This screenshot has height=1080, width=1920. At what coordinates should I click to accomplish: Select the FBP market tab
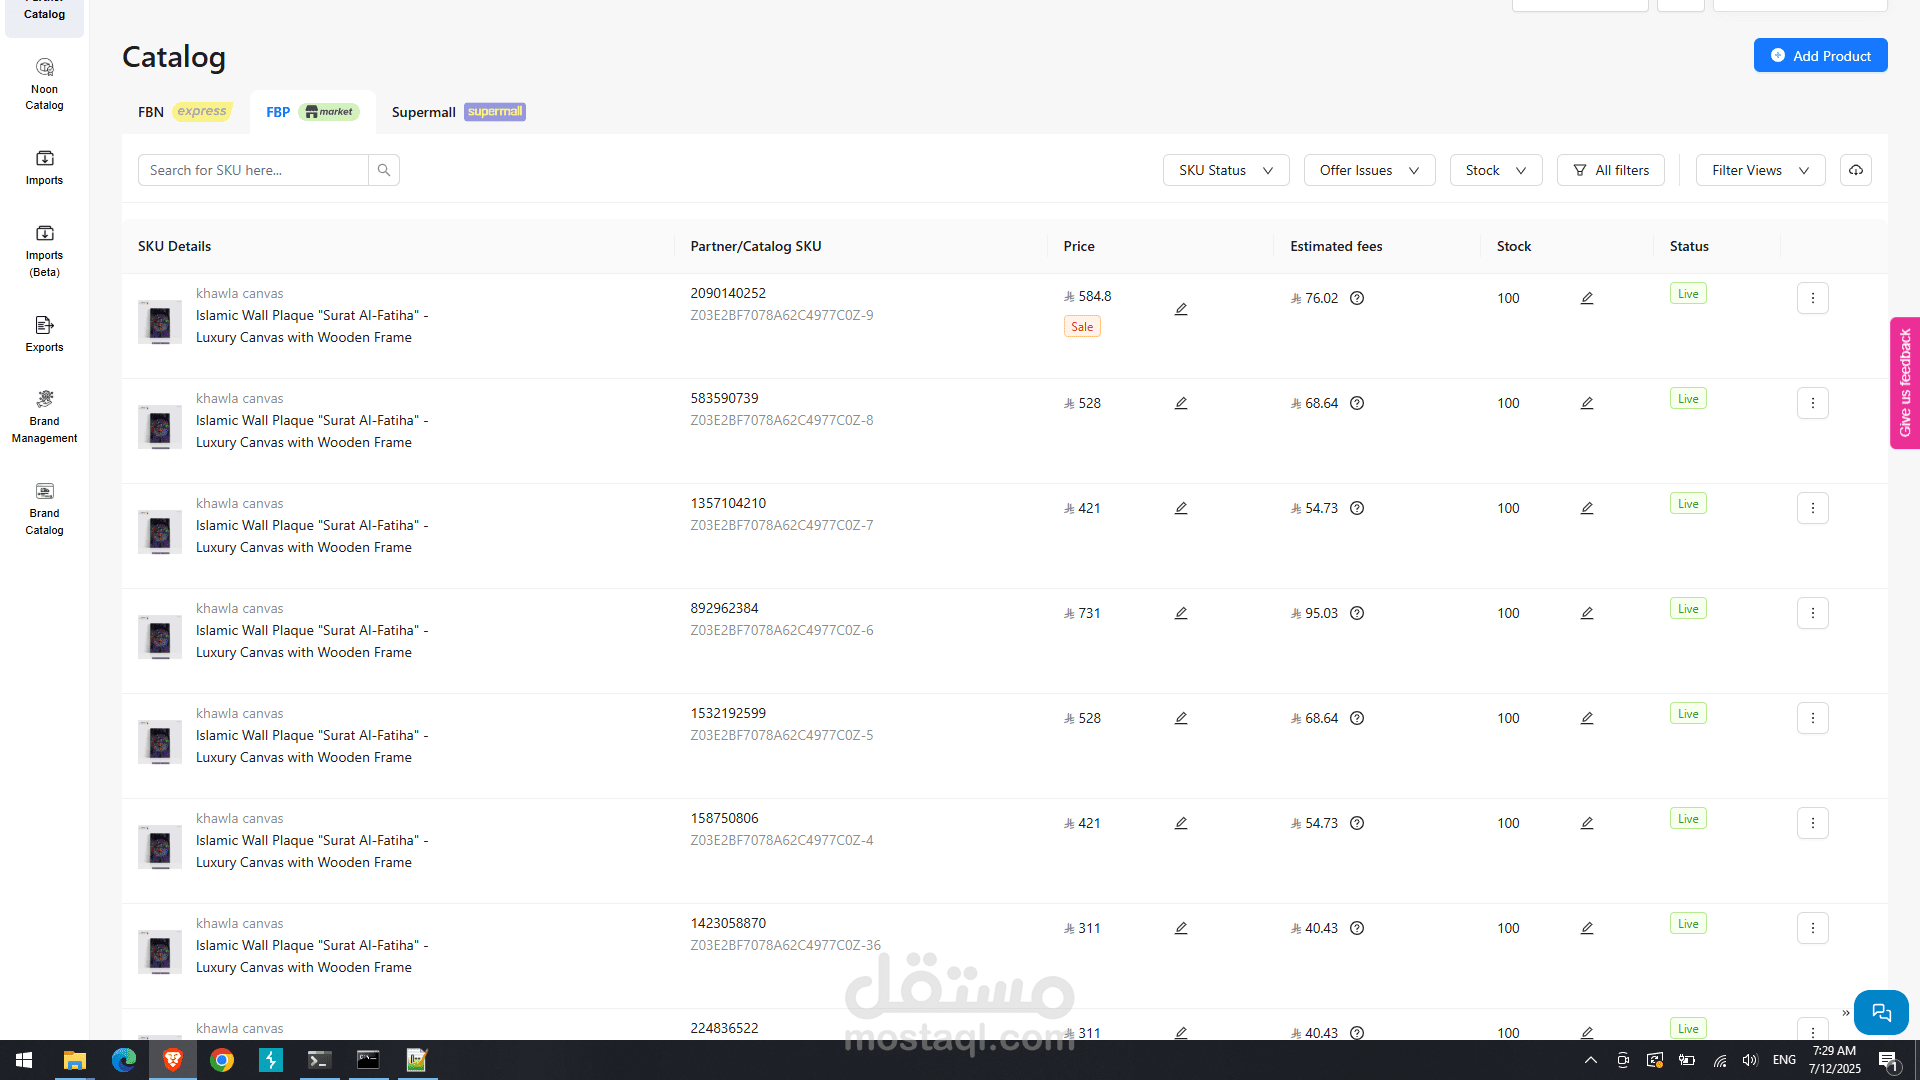(x=312, y=112)
